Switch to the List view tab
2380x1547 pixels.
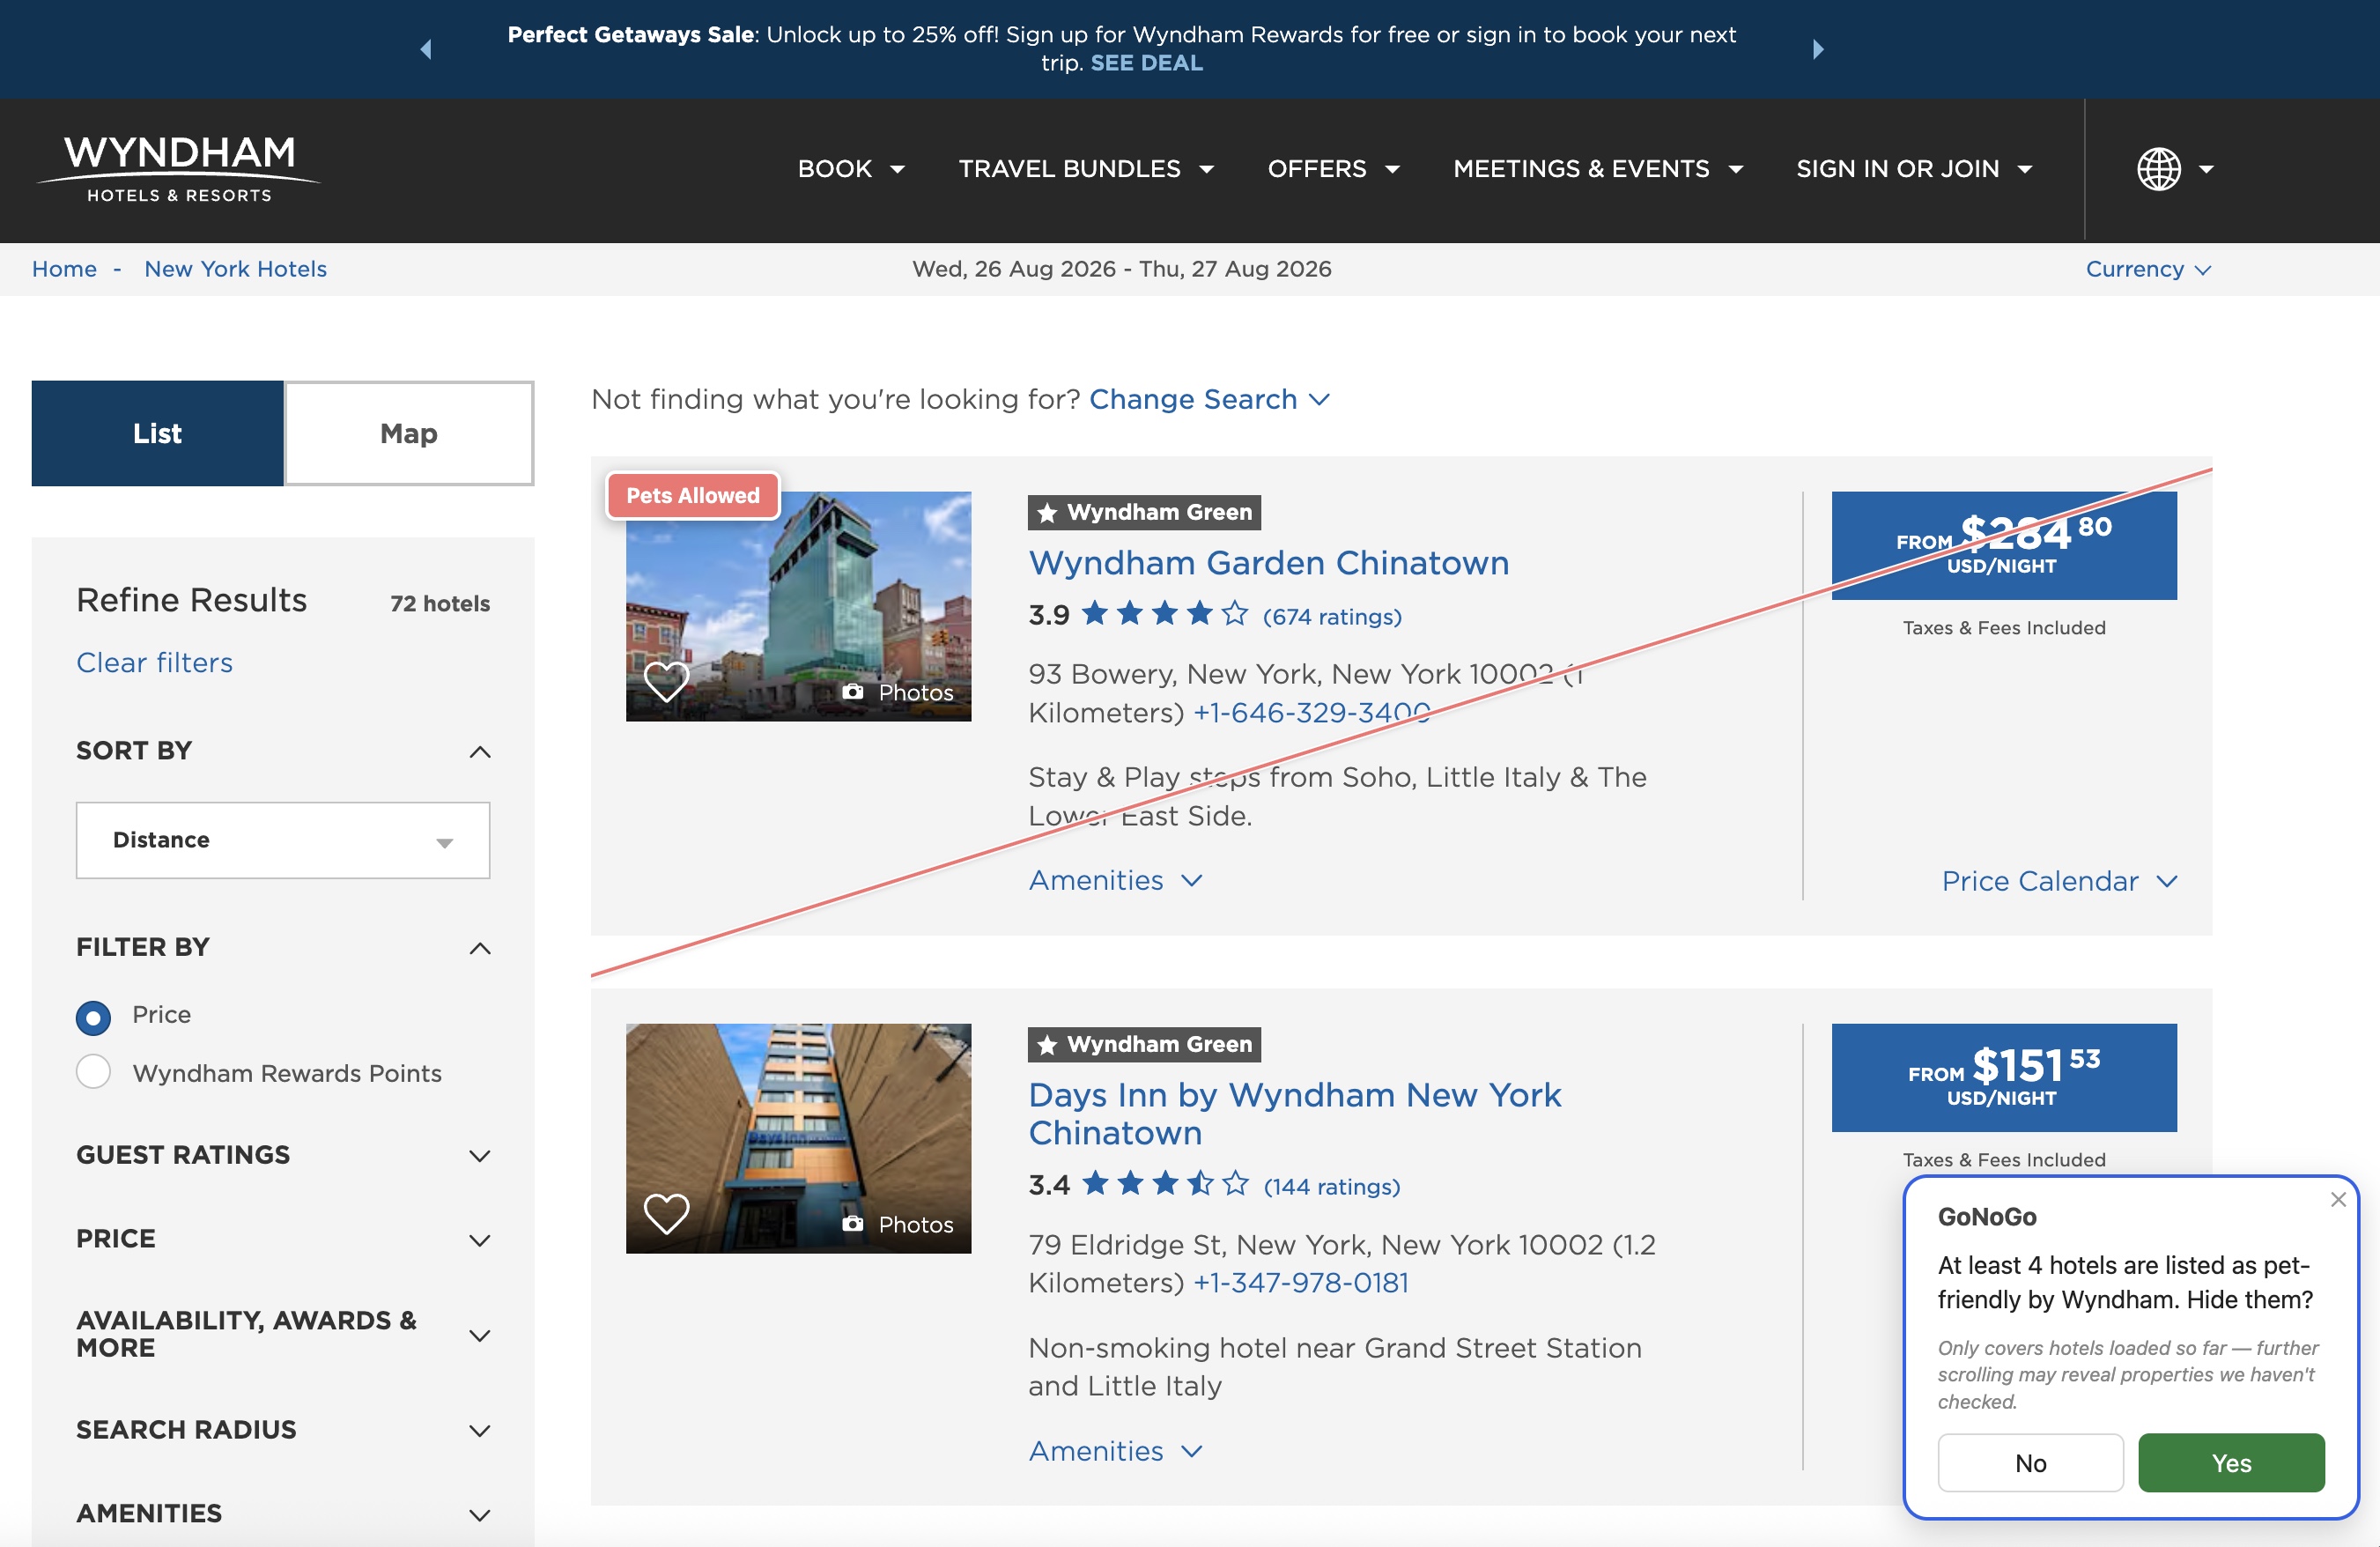click(x=157, y=433)
